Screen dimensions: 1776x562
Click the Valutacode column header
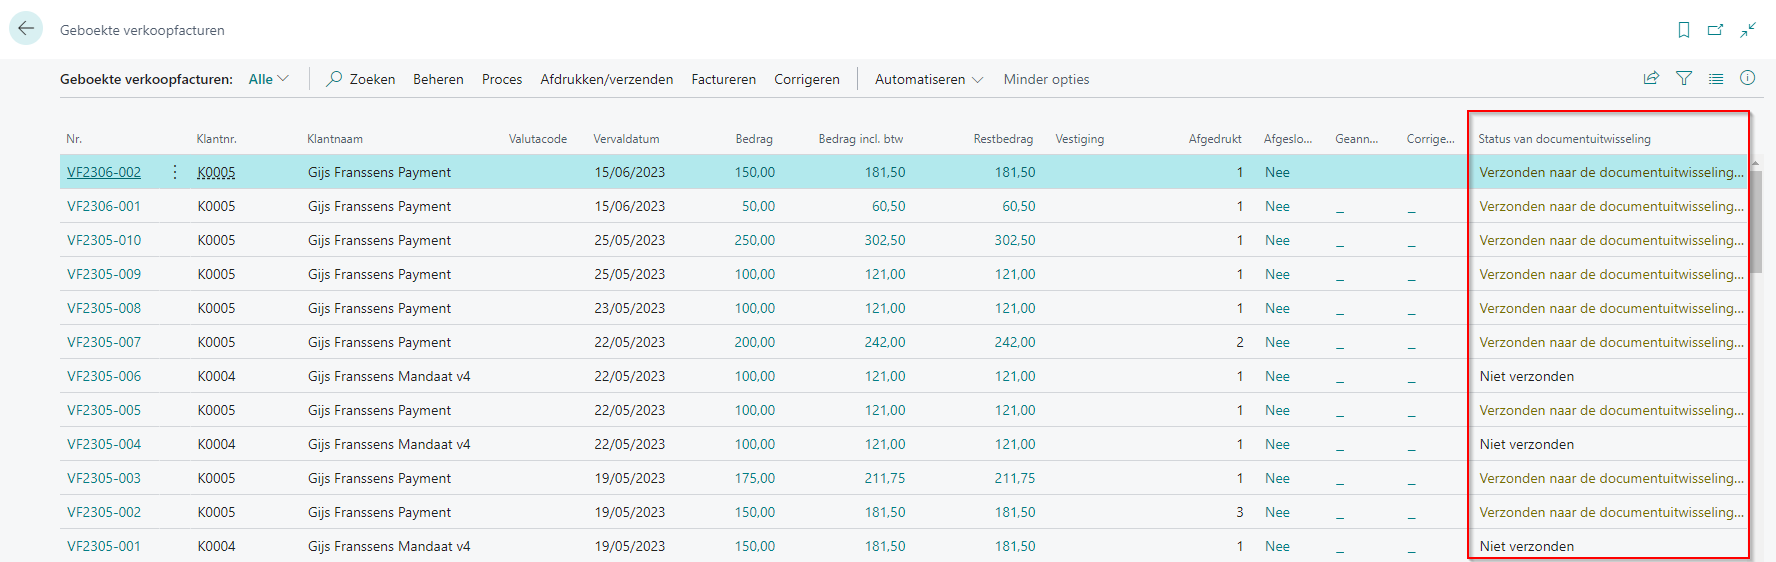(538, 139)
